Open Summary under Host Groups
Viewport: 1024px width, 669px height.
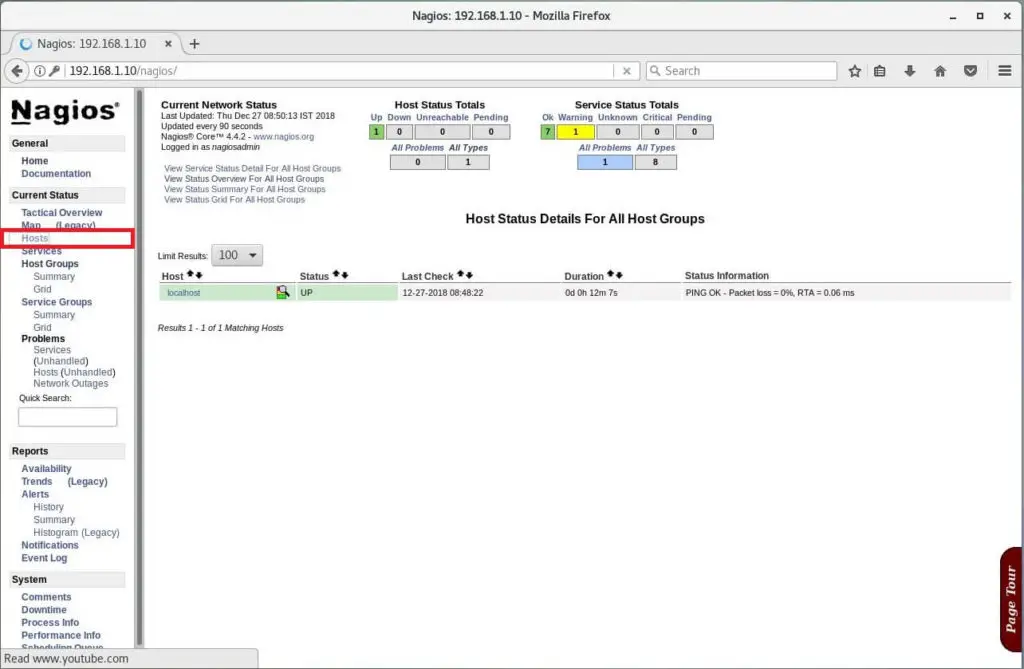click(x=54, y=277)
